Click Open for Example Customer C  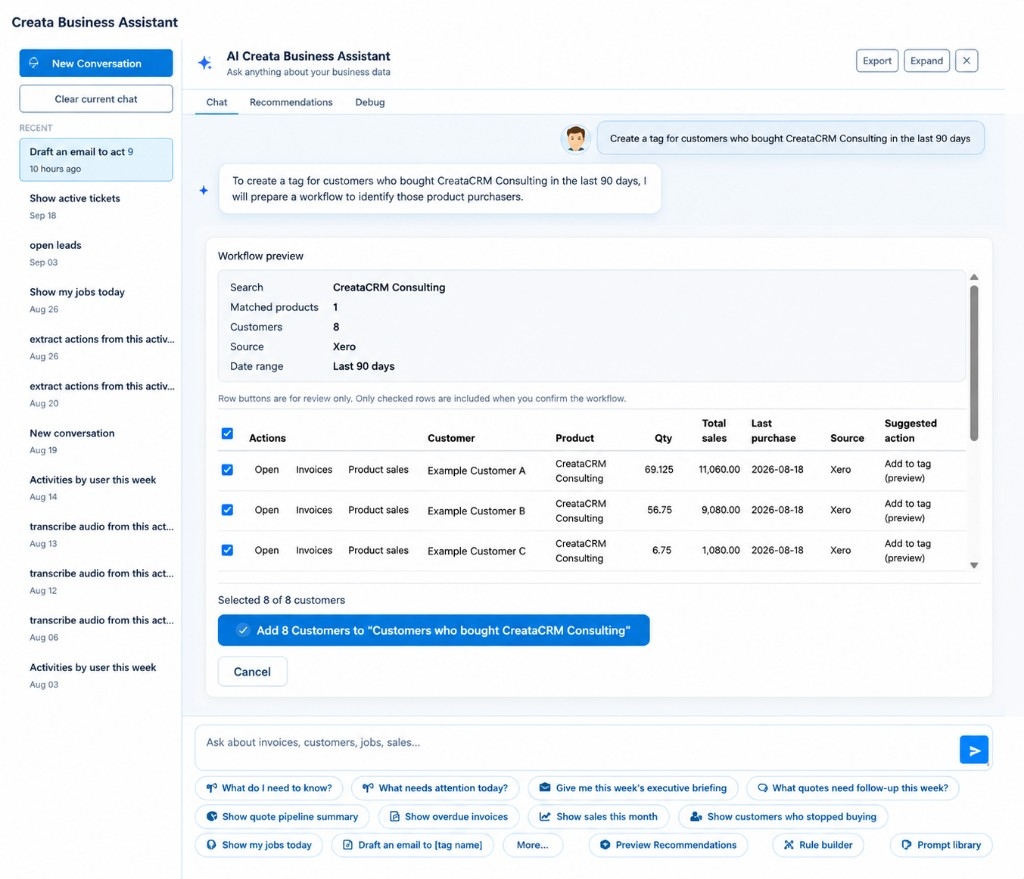tap(266, 551)
